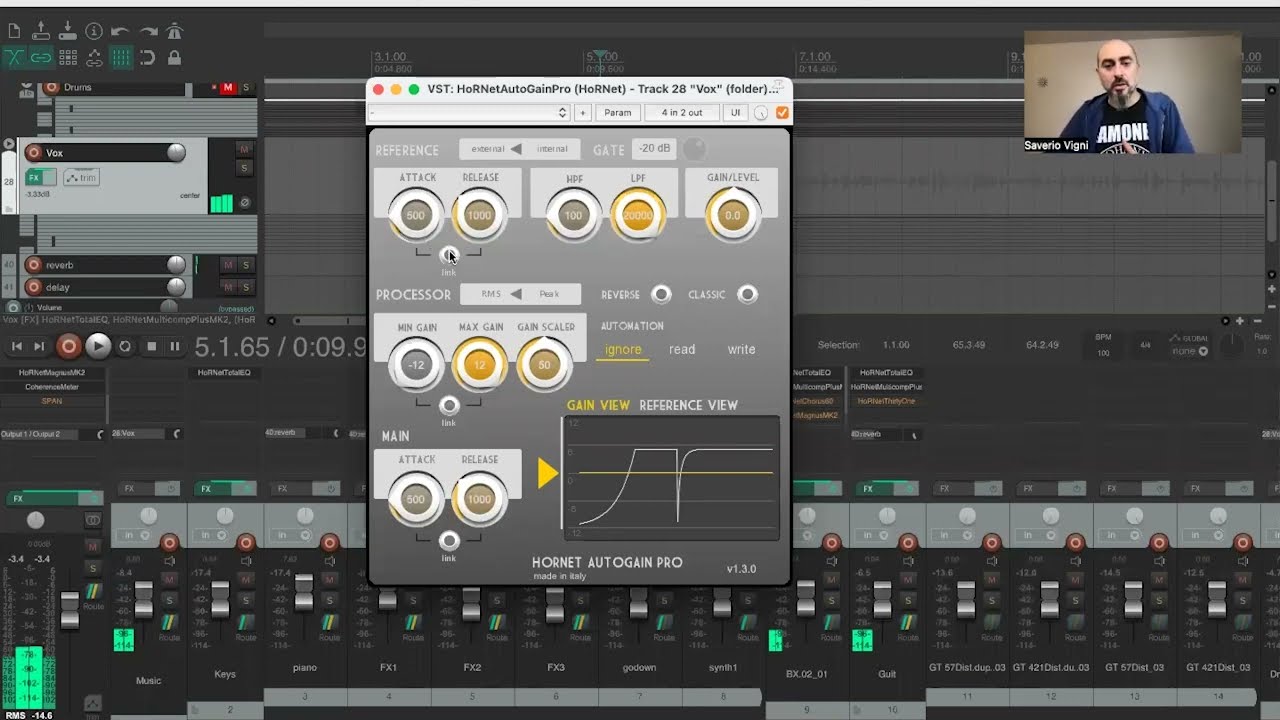Image resolution: width=1280 pixels, height=720 pixels.
Task: Unmute the Drums track
Action: tap(228, 88)
